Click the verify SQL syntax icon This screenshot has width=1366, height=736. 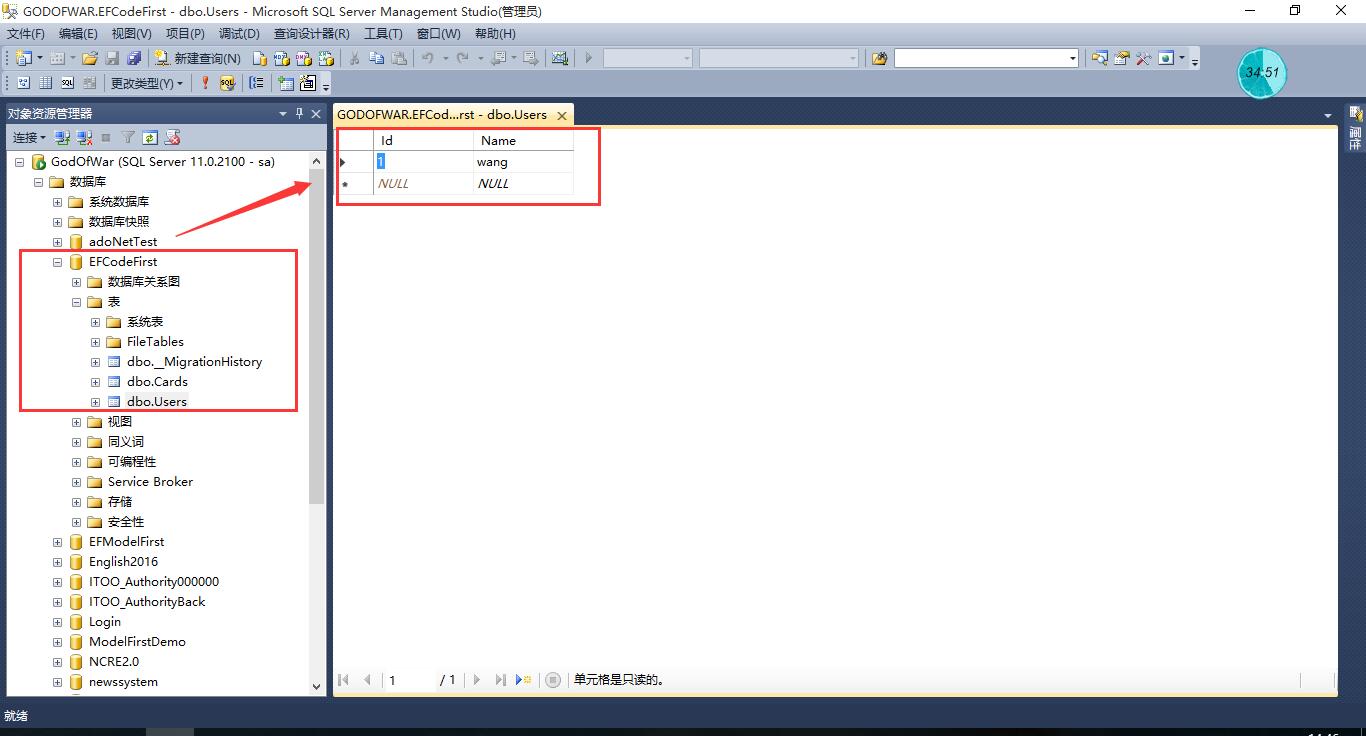pos(227,83)
